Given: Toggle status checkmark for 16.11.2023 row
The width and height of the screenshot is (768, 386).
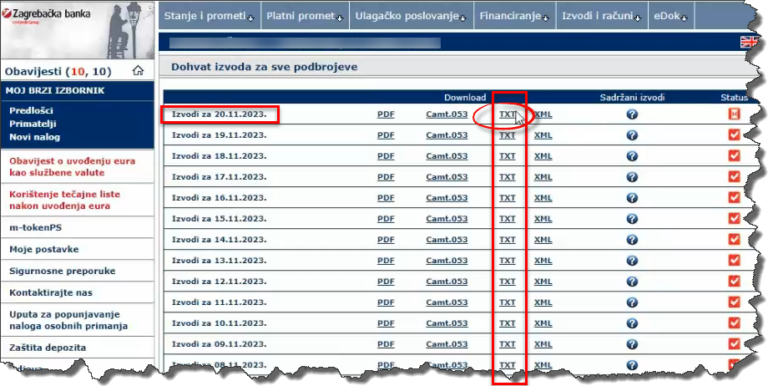Looking at the screenshot, I should point(734,197).
